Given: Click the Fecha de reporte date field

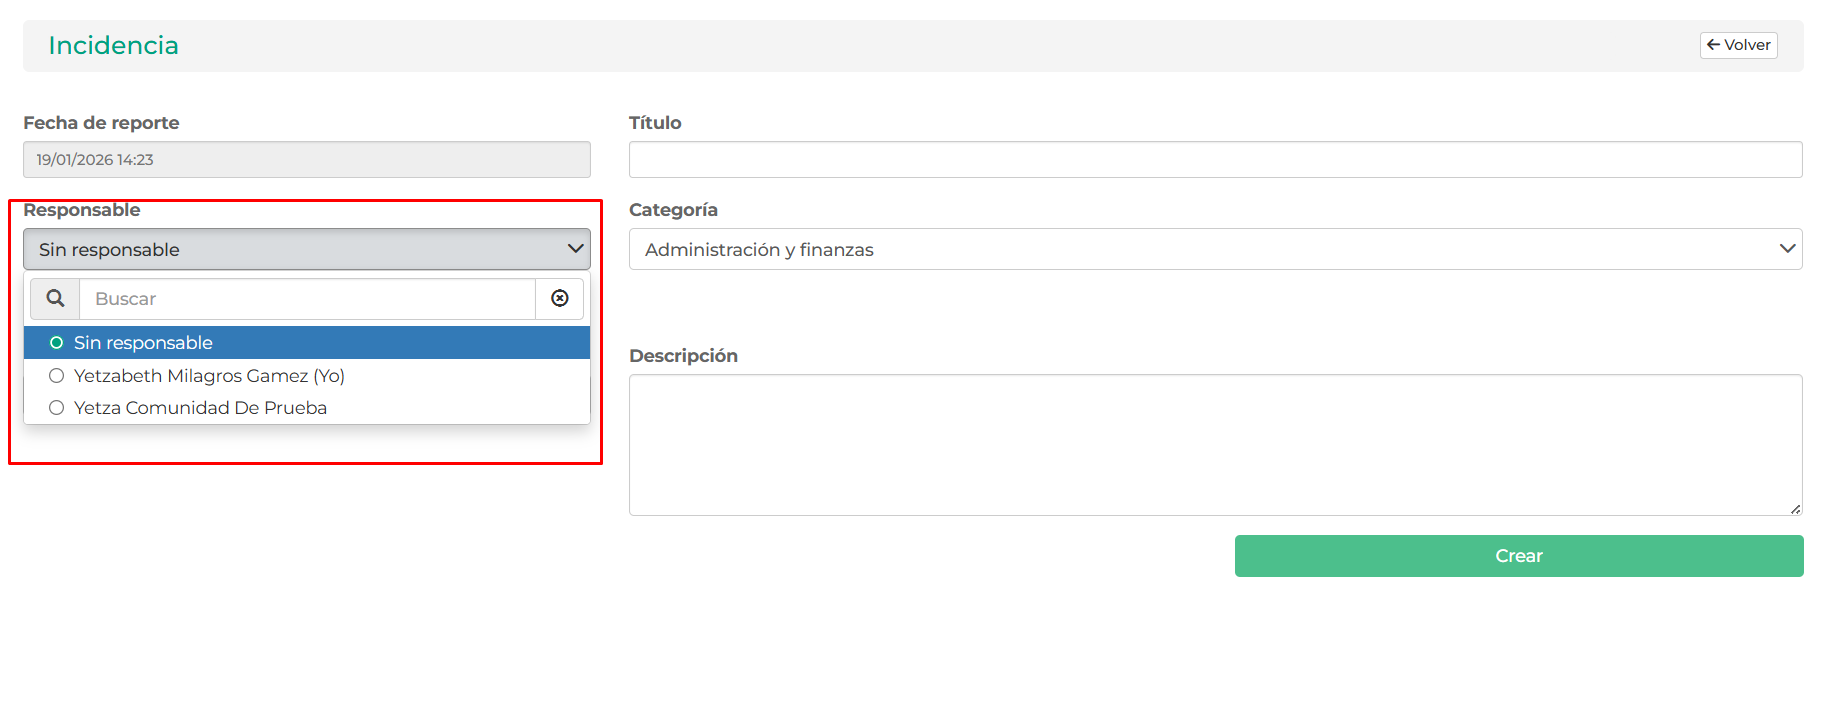Looking at the screenshot, I should point(306,160).
